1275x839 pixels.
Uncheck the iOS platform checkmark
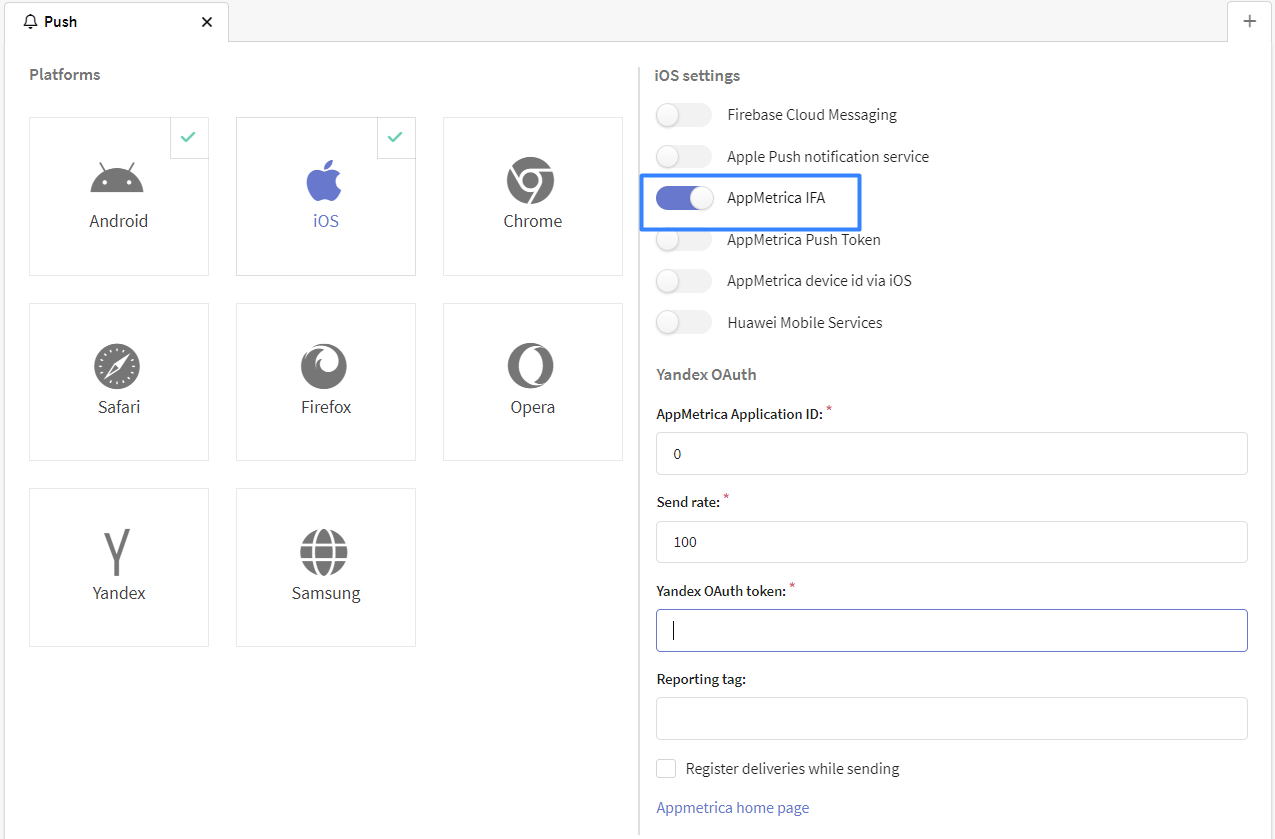tap(395, 137)
